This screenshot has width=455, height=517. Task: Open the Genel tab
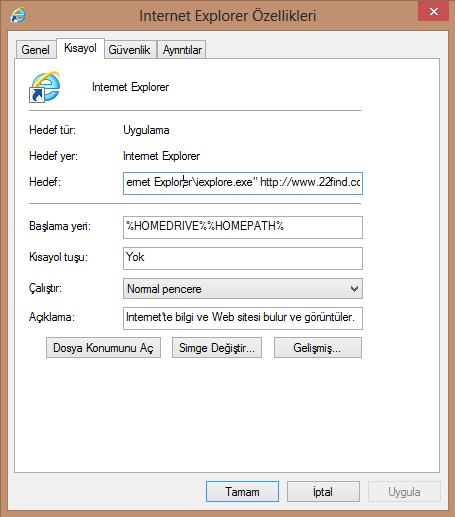tap(36, 50)
